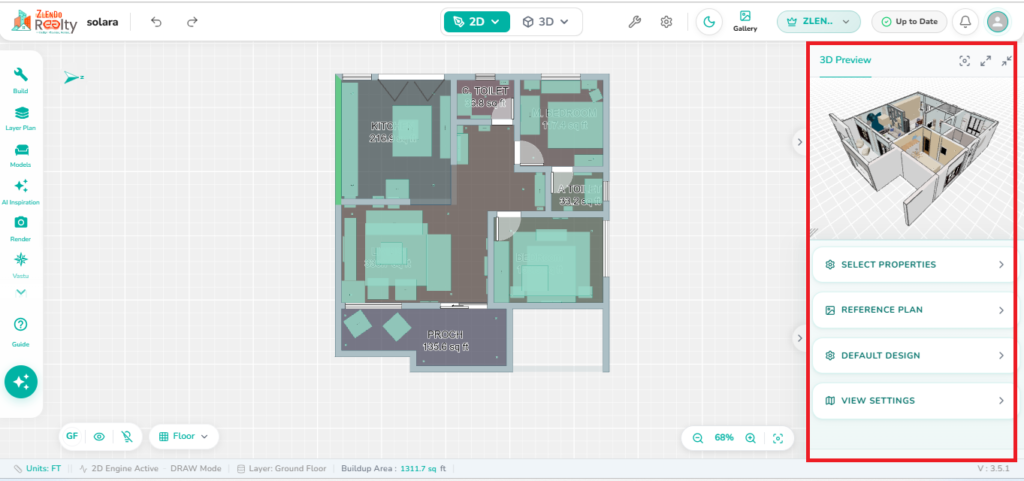The width and height of the screenshot is (1024, 481).
Task: Select the A. TOILET room label
Action: pyautogui.click(x=579, y=195)
